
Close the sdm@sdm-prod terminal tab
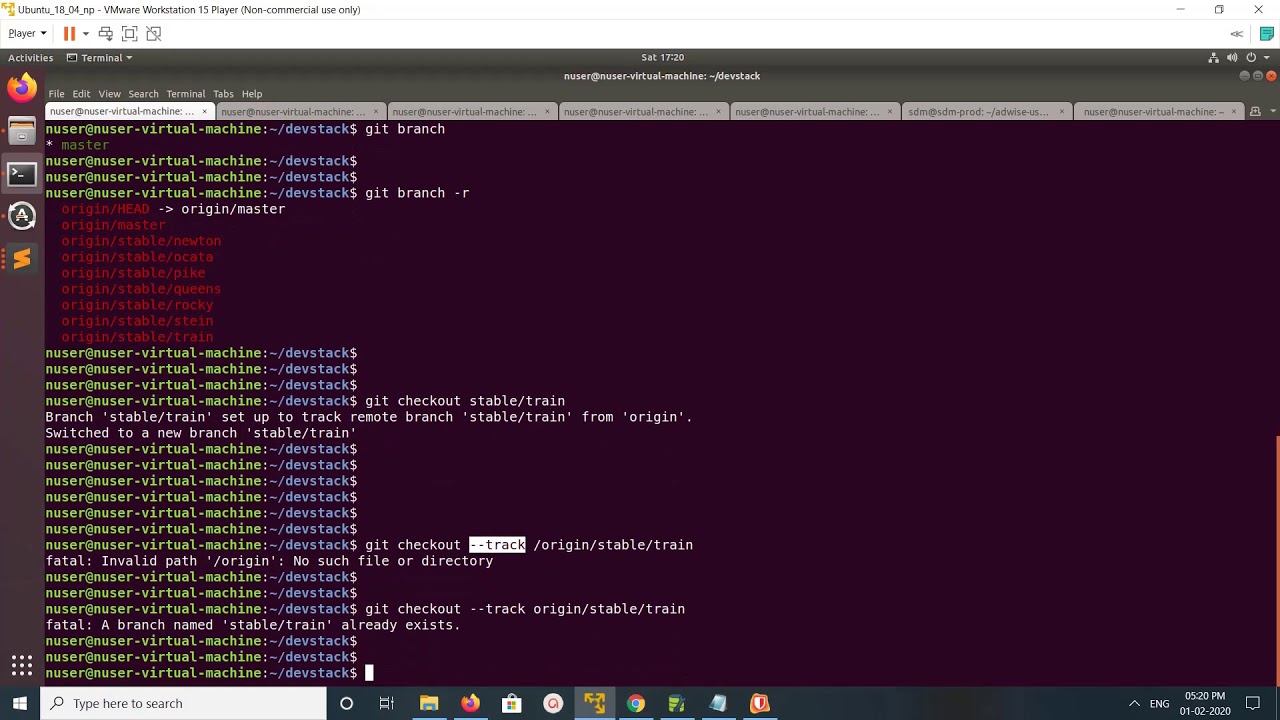pyautogui.click(x=1062, y=112)
